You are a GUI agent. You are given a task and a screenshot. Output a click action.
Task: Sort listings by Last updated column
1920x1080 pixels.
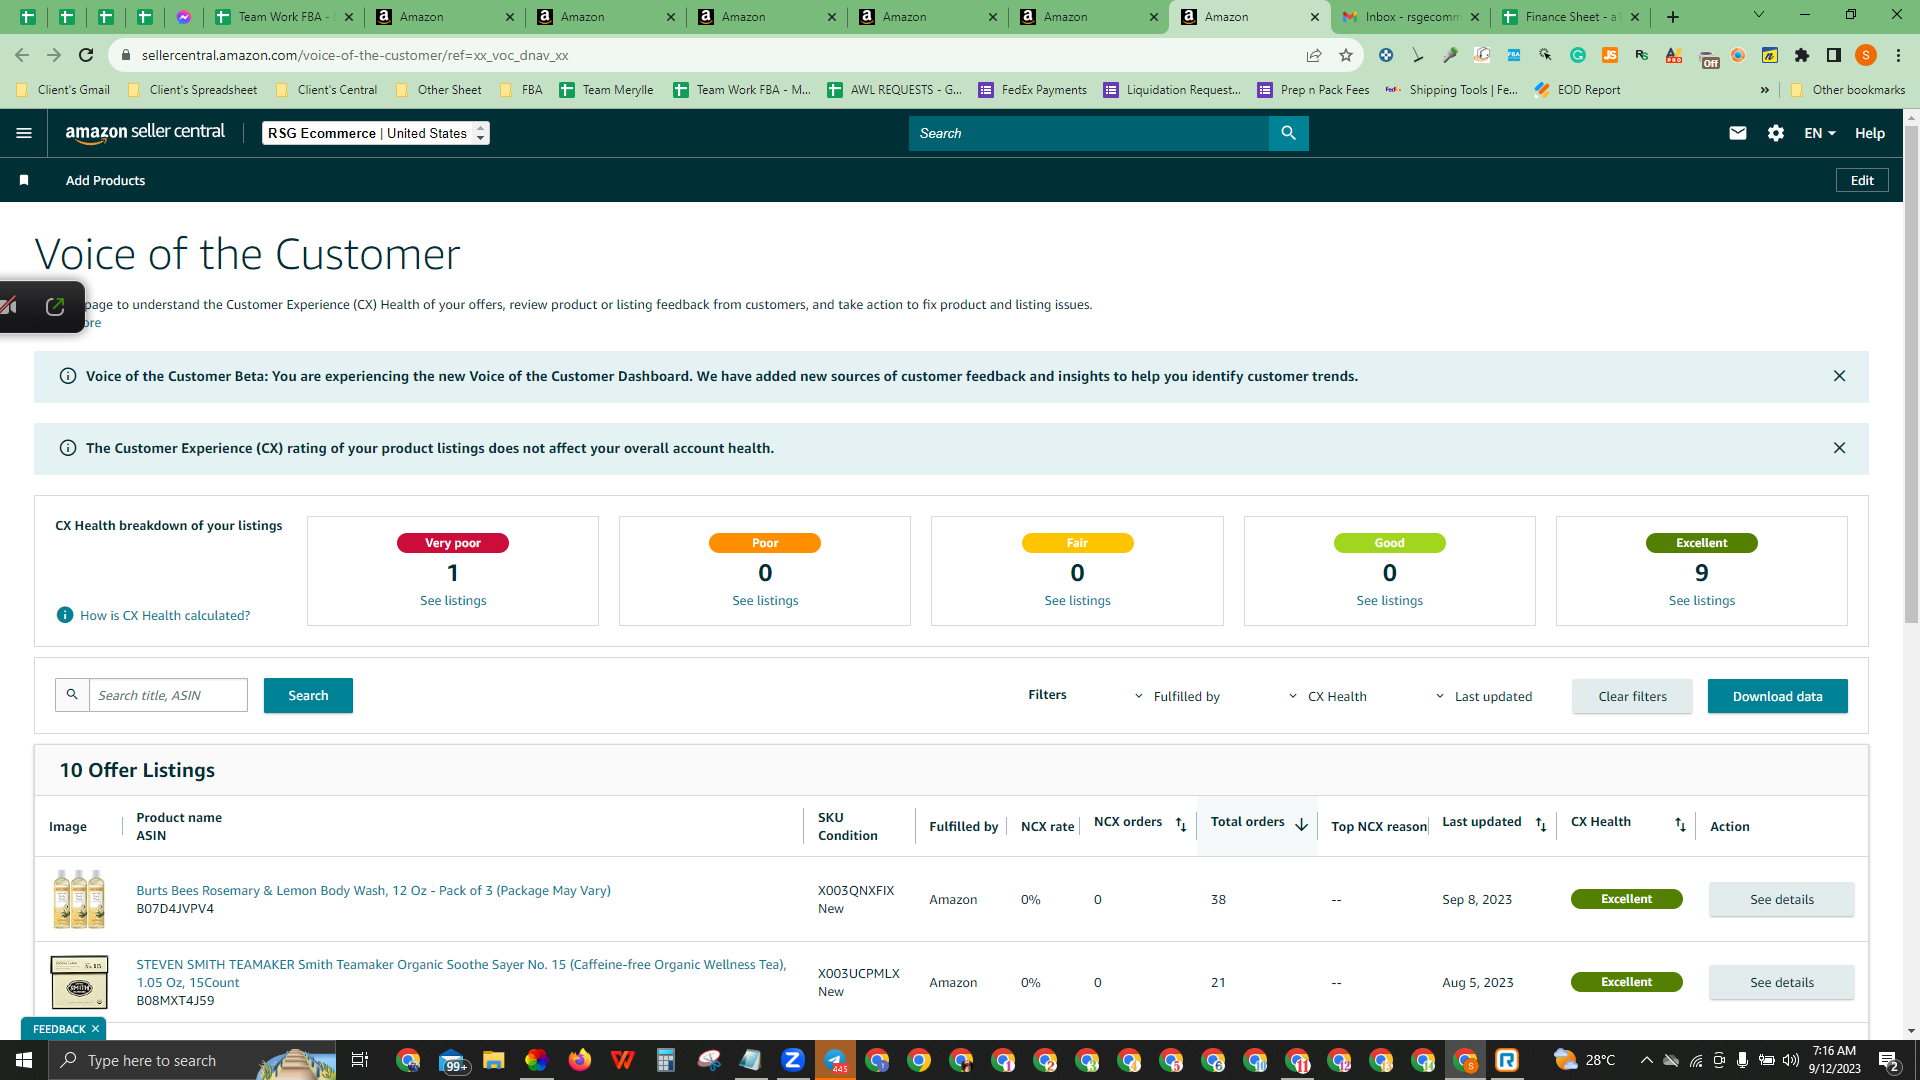point(1541,825)
